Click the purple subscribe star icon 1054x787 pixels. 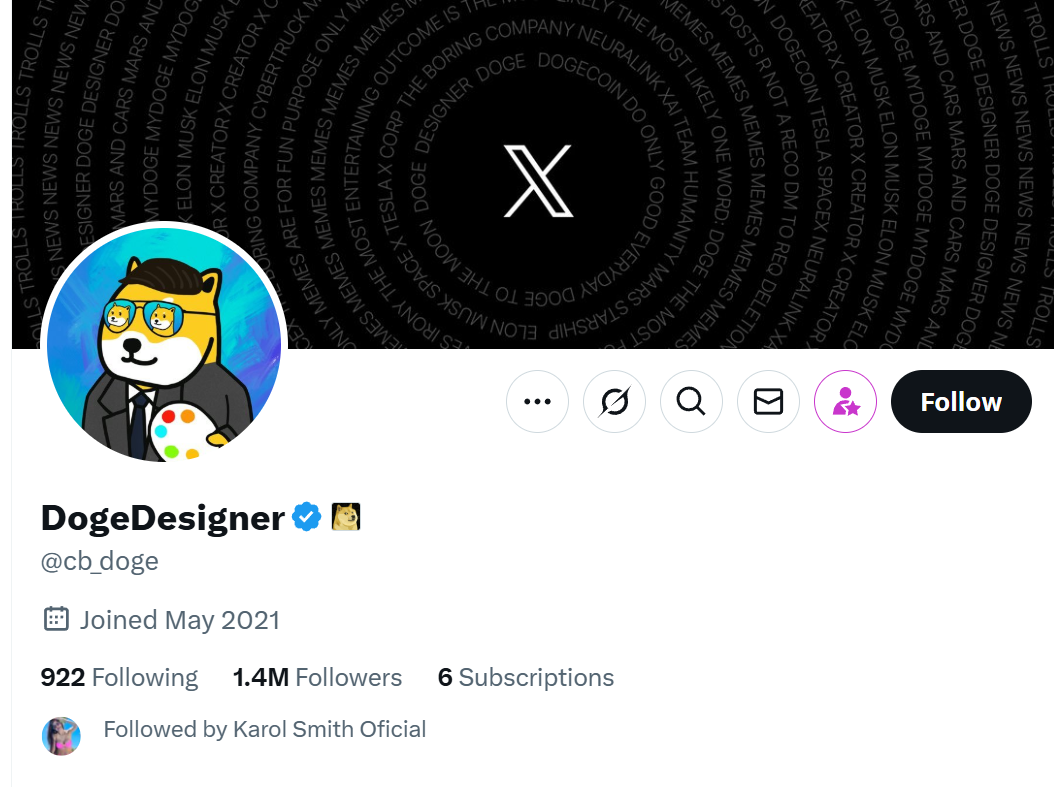click(x=846, y=401)
